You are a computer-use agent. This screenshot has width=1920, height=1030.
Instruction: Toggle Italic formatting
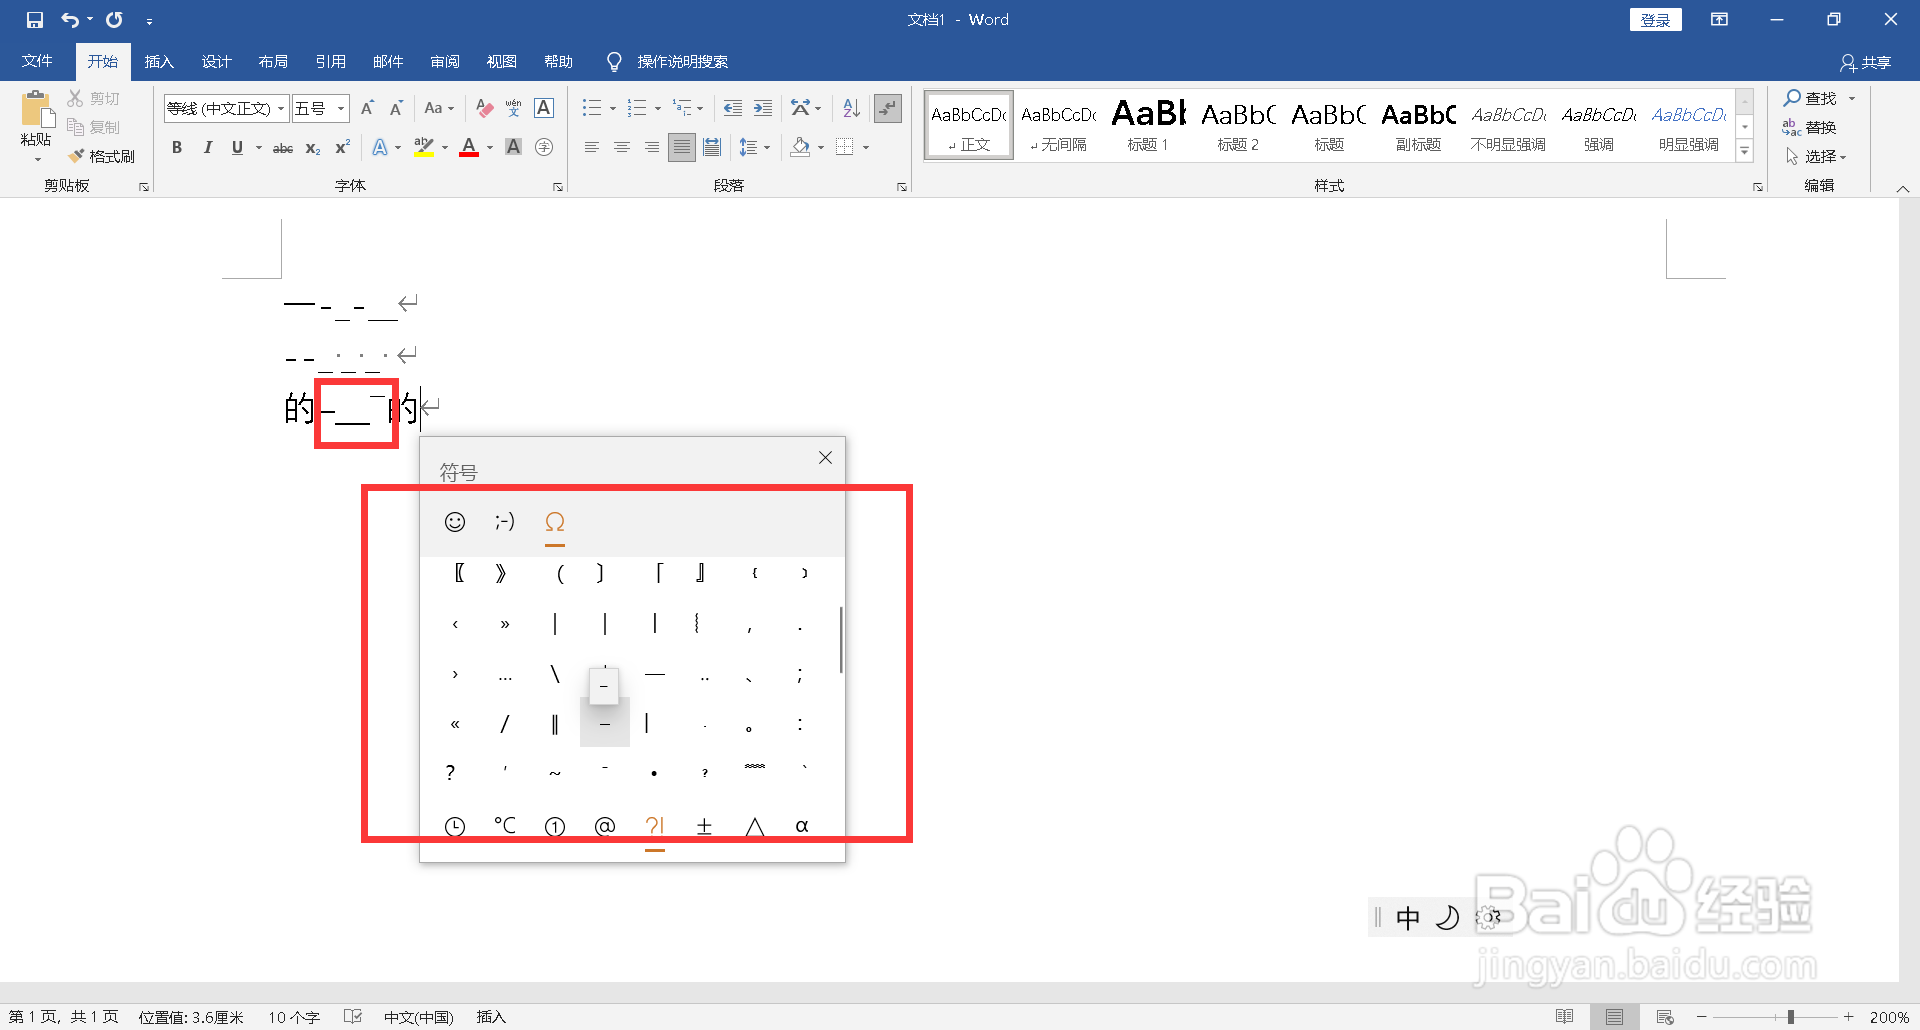[x=207, y=148]
